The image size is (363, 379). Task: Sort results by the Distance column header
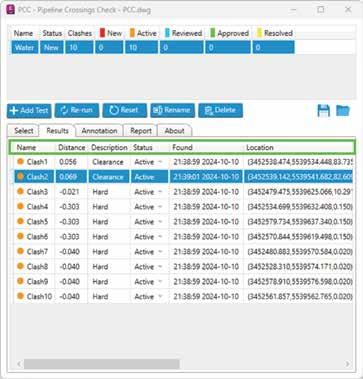(x=72, y=147)
